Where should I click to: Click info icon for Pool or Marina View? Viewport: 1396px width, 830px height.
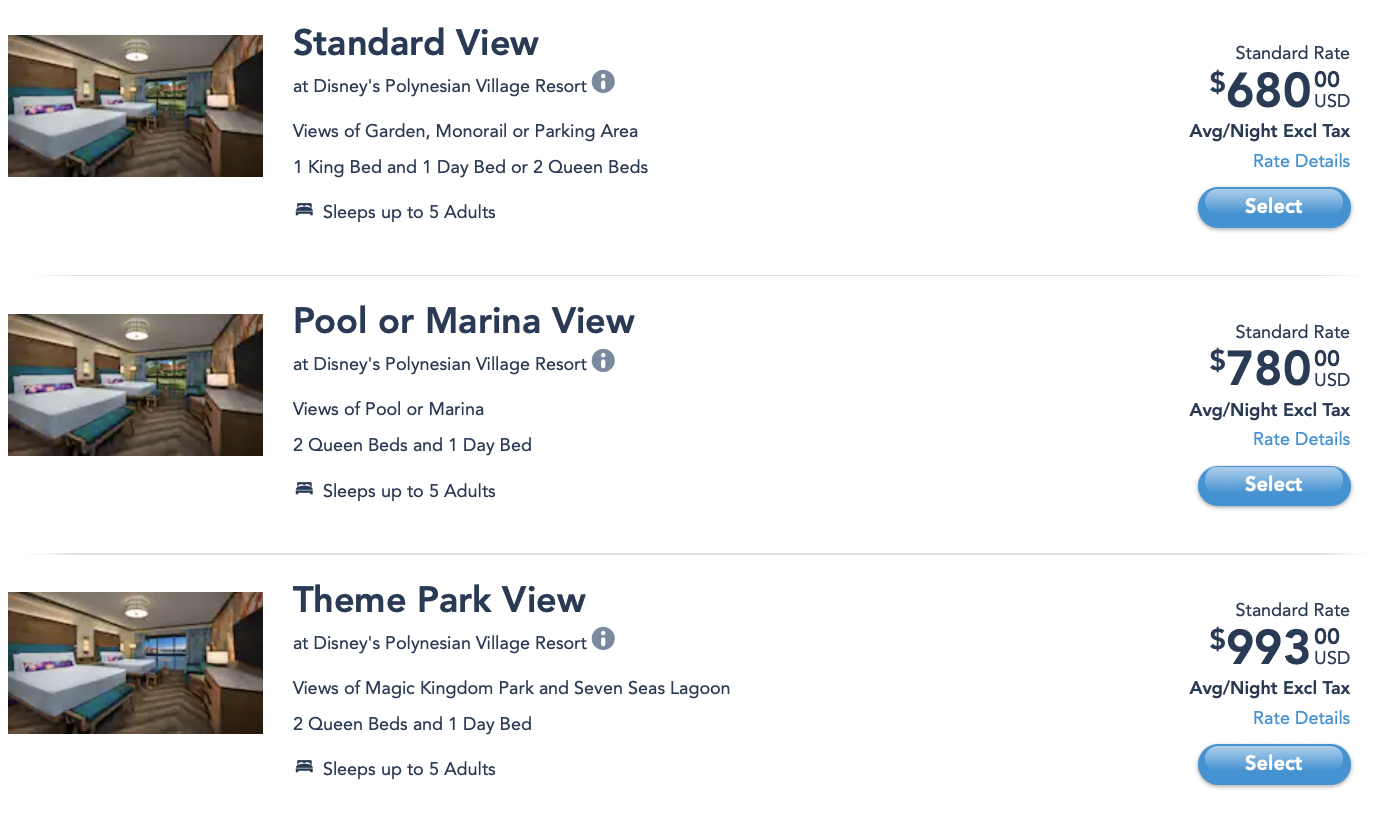tap(603, 360)
